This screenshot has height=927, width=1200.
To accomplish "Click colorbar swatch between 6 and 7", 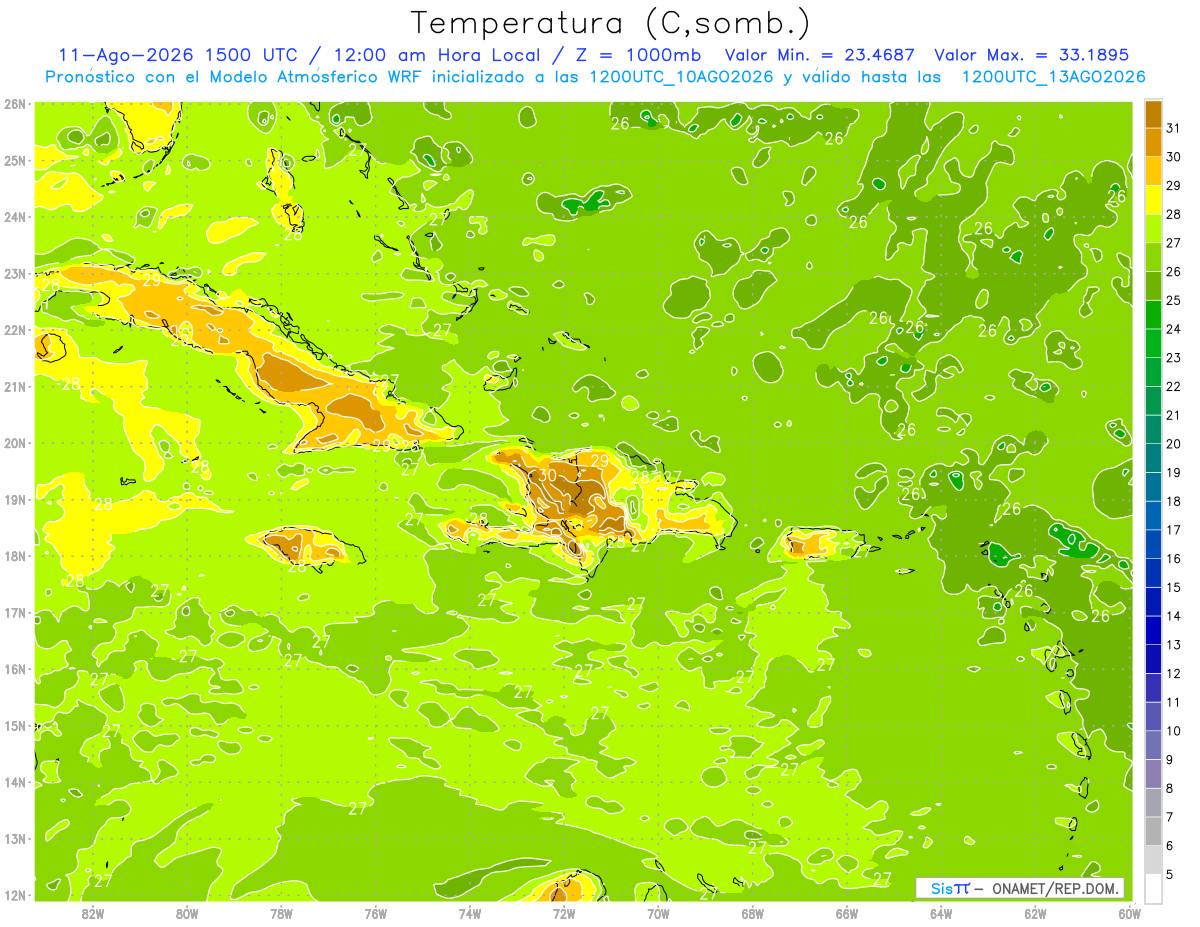I will click(1153, 831).
